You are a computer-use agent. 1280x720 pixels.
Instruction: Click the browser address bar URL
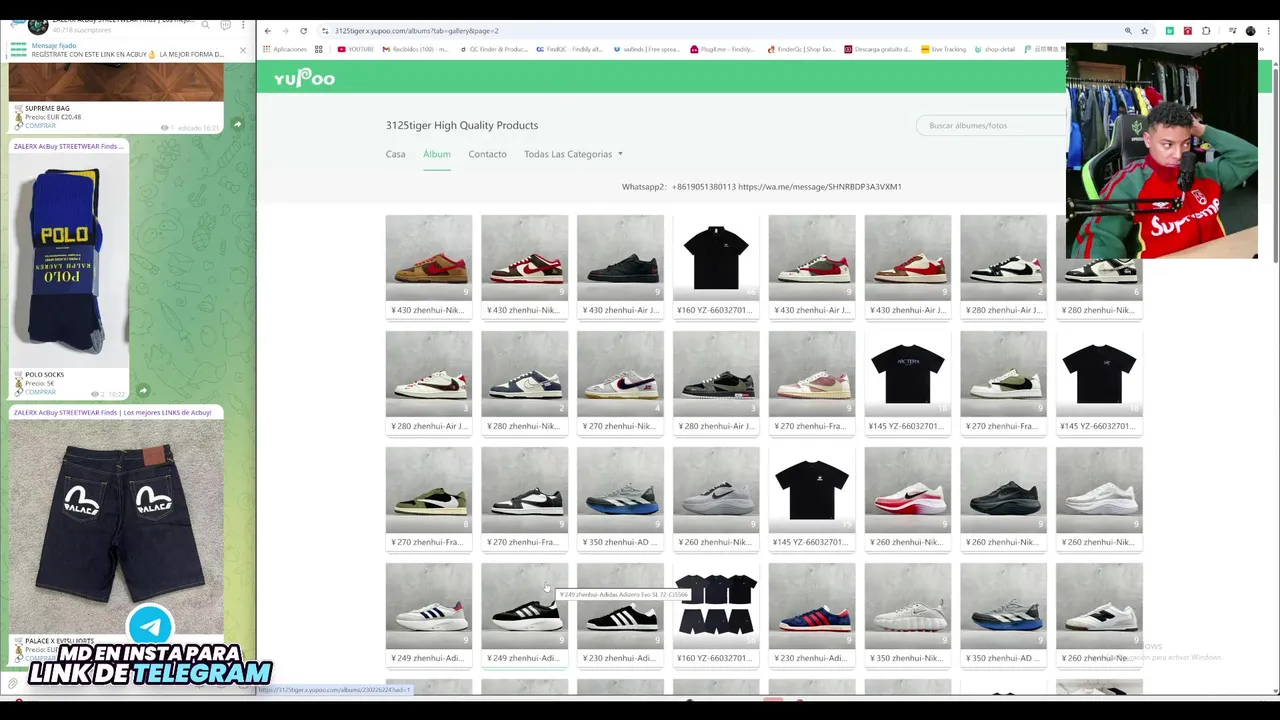(x=416, y=31)
